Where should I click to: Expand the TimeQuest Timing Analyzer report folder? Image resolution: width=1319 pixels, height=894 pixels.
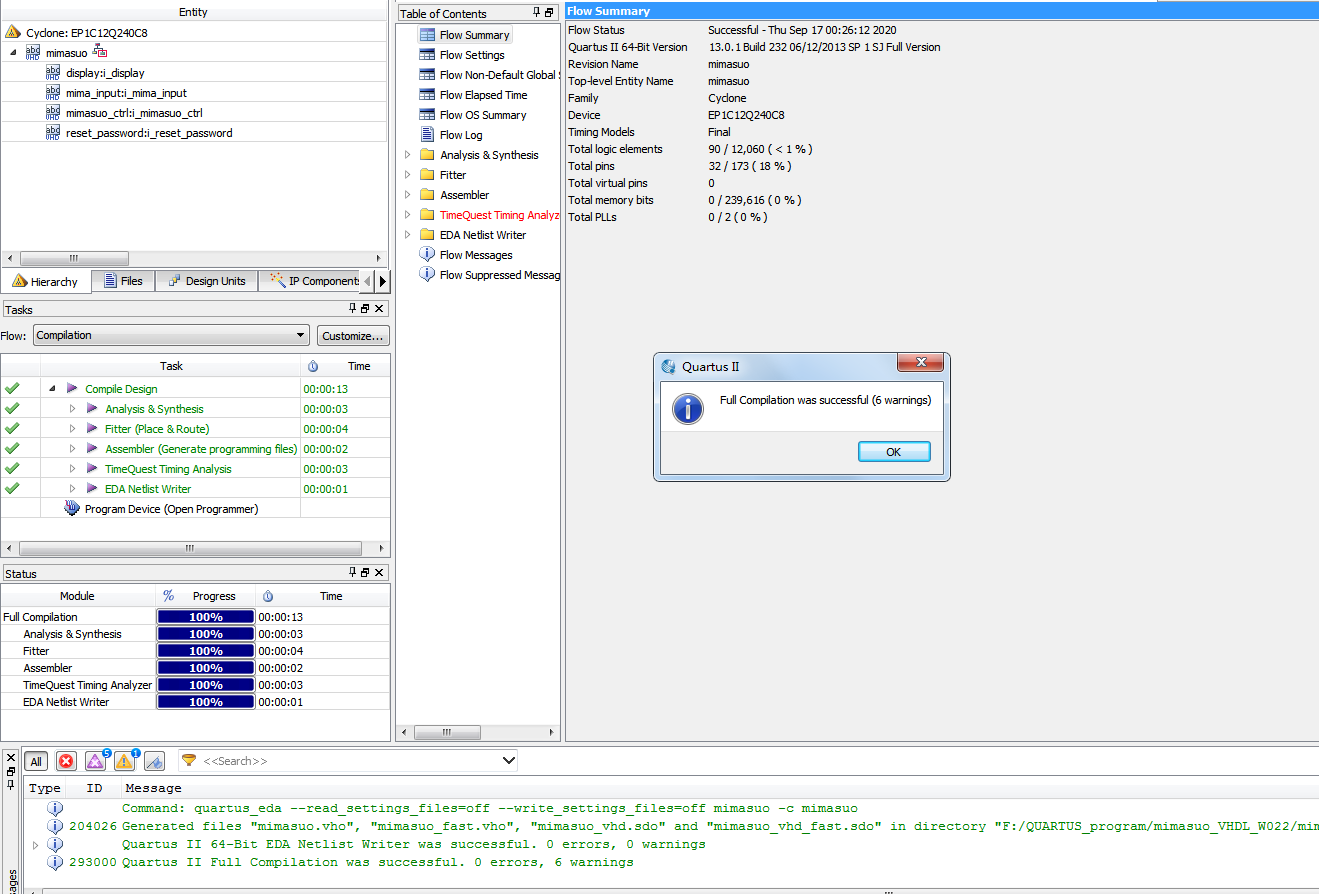(x=407, y=215)
